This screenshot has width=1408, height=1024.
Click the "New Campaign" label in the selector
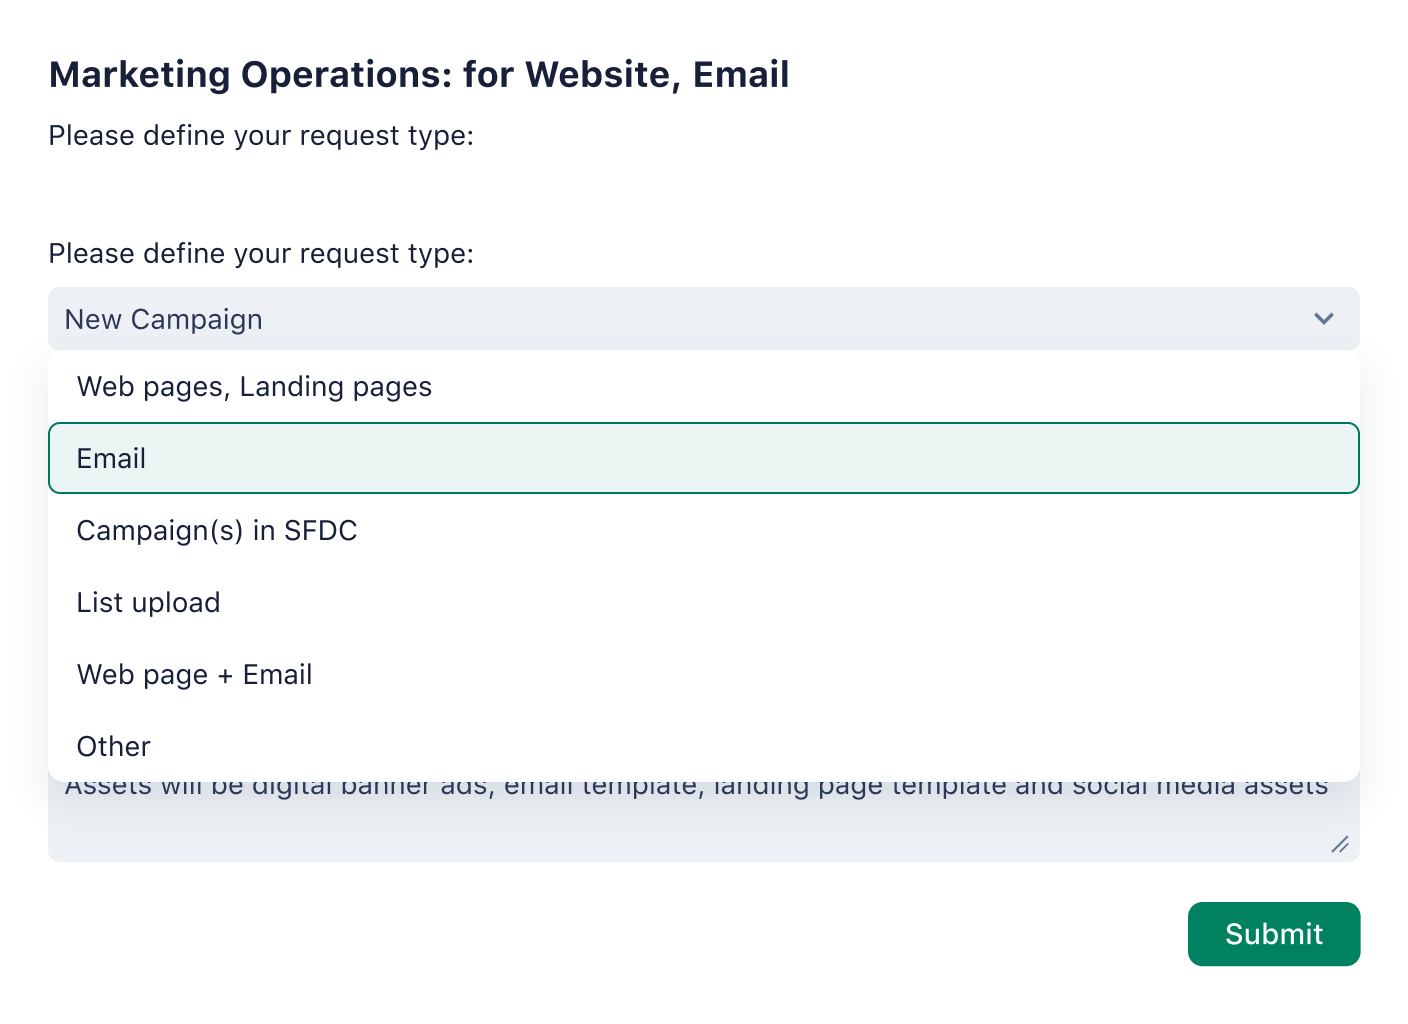tap(163, 319)
